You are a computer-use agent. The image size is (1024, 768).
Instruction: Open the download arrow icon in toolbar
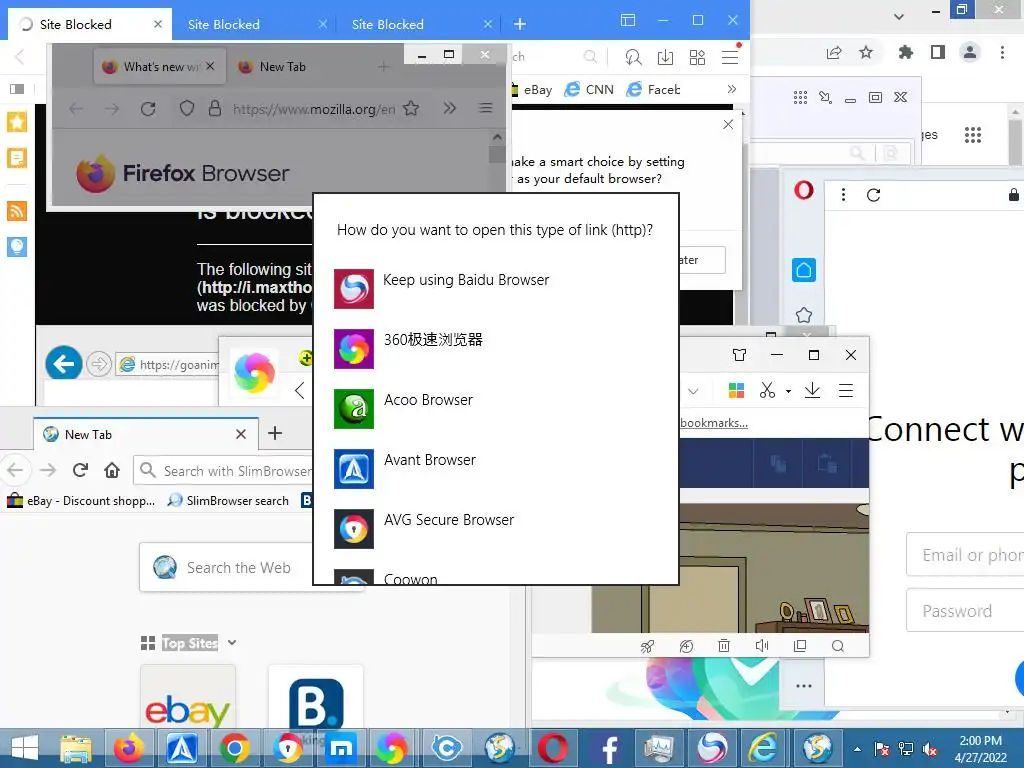point(812,391)
